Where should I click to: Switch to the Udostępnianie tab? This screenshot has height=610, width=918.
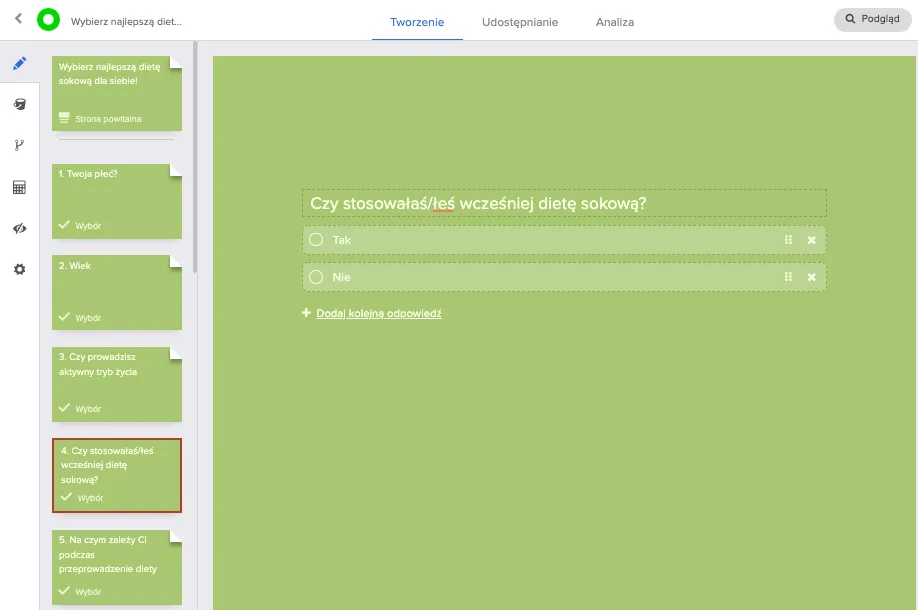pos(520,22)
